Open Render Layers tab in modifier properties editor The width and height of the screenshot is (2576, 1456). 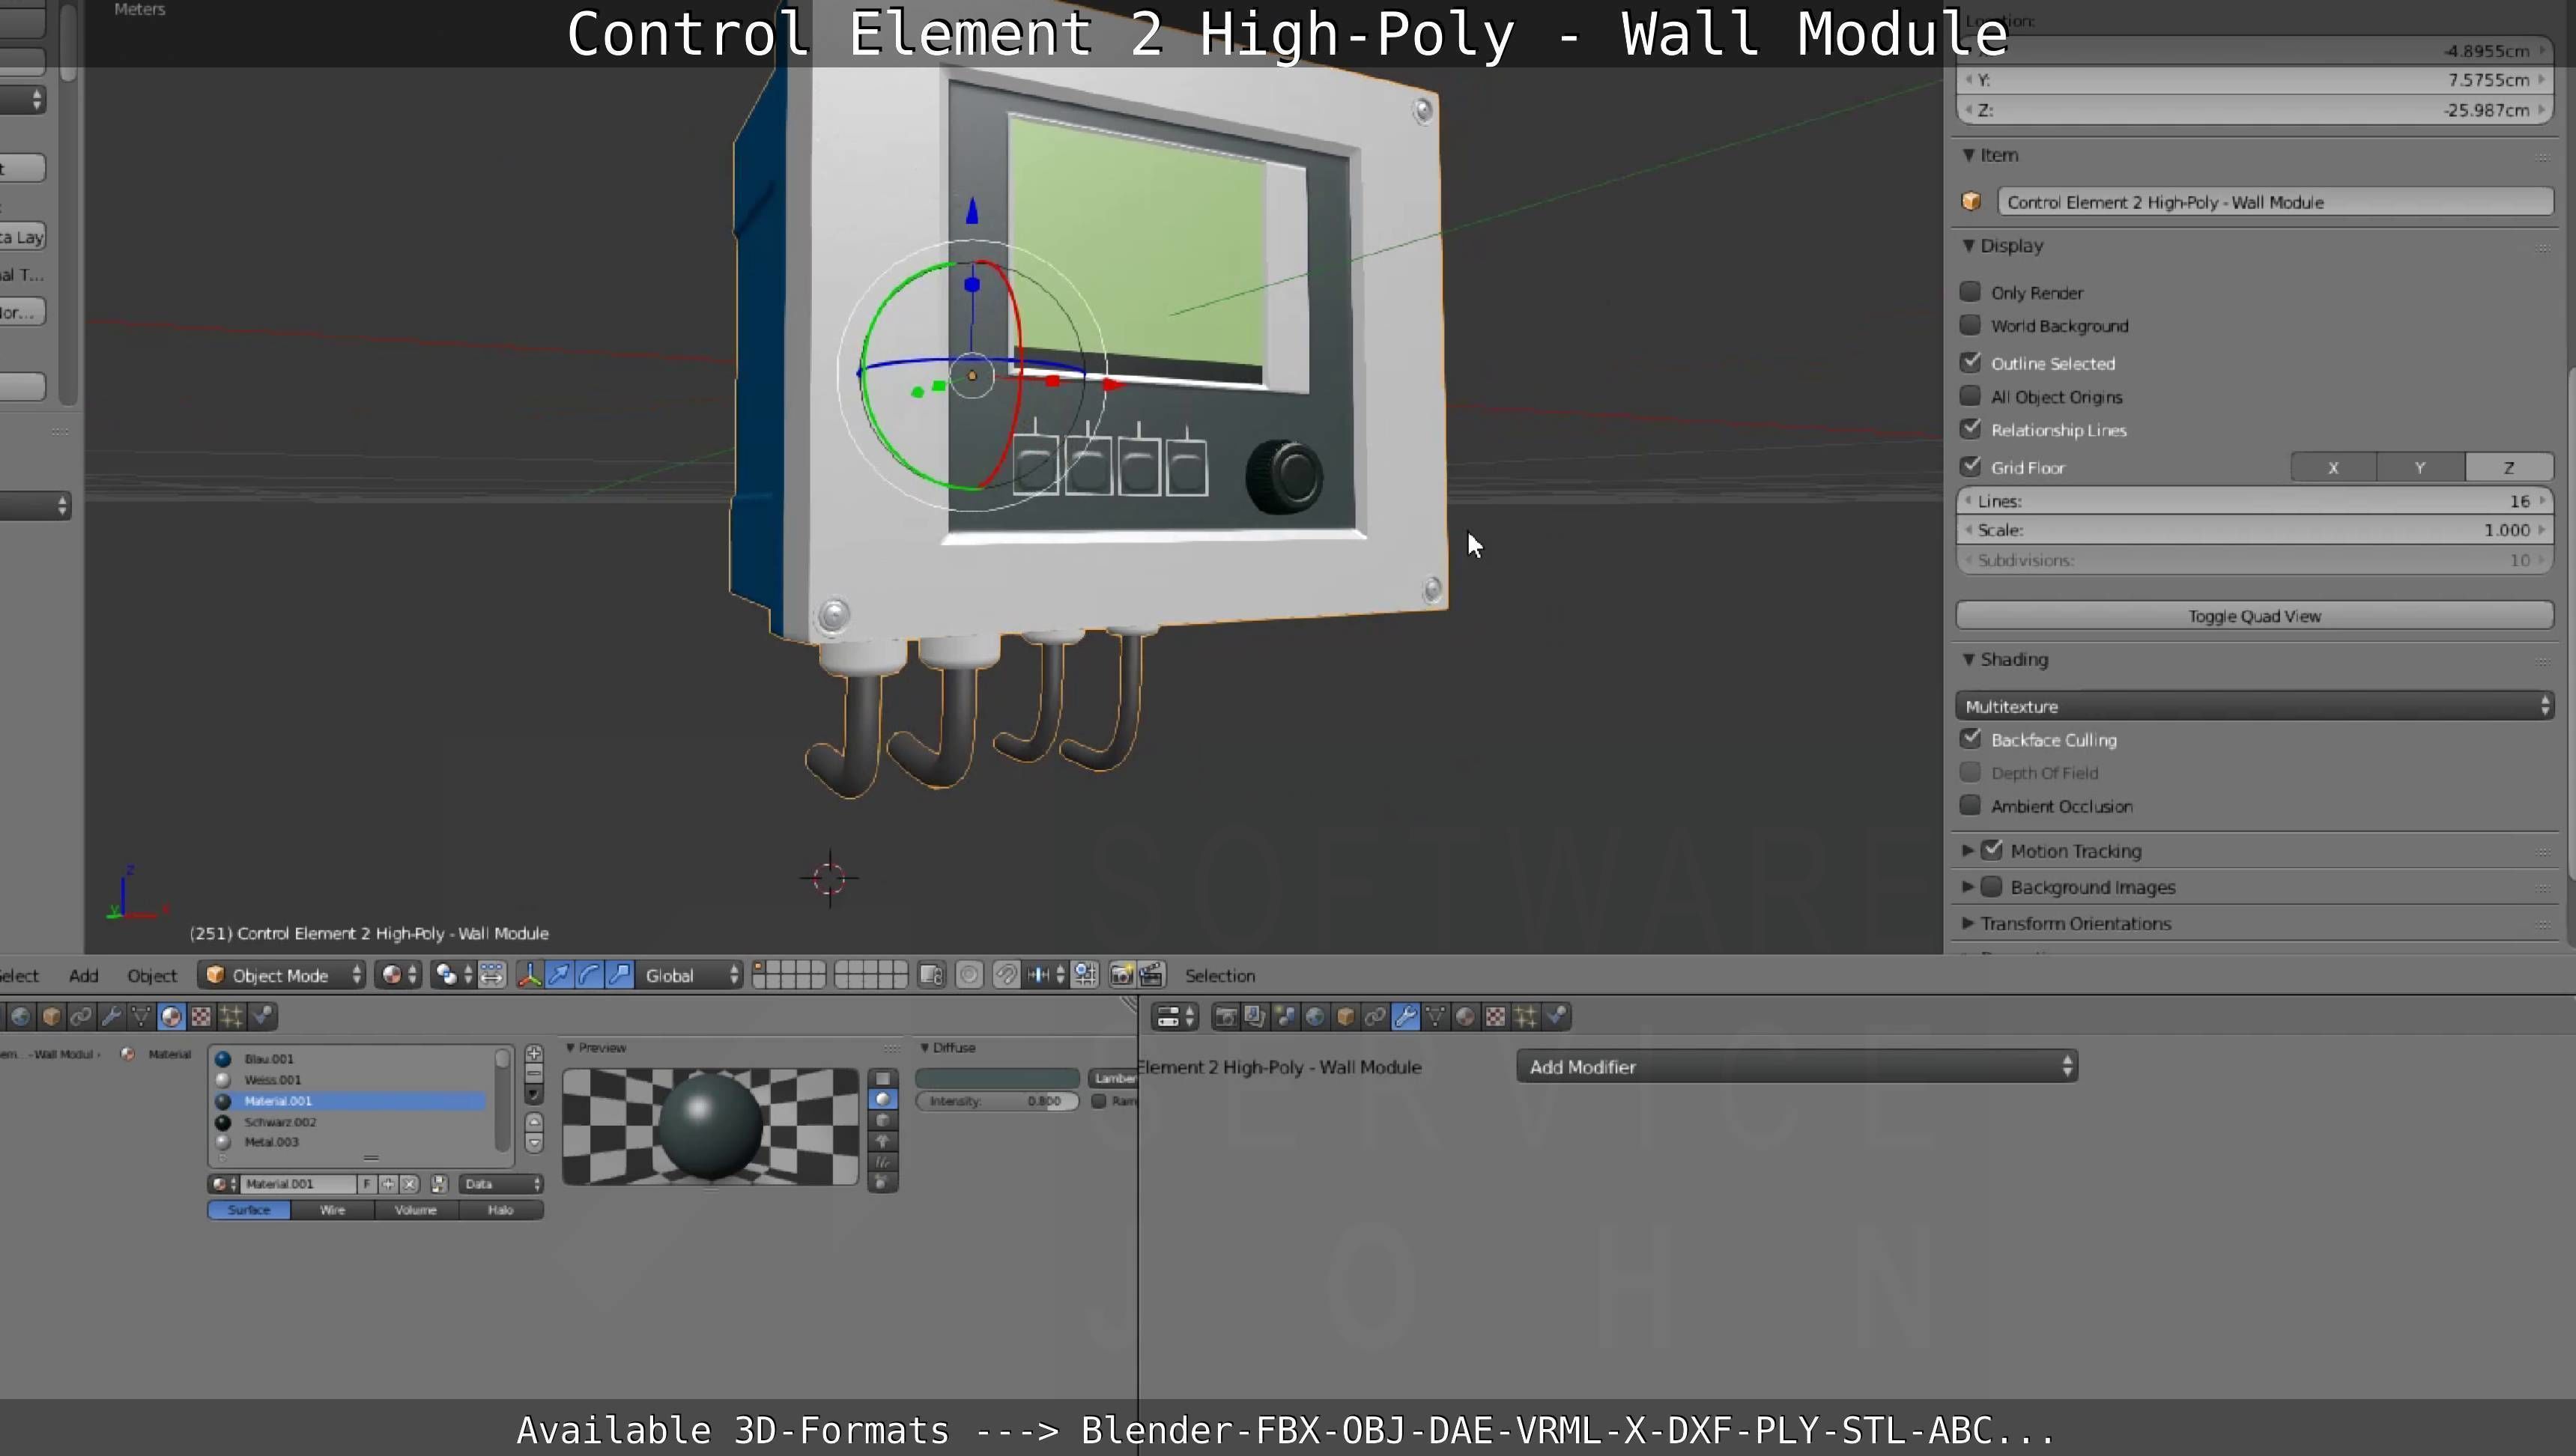point(1255,1017)
